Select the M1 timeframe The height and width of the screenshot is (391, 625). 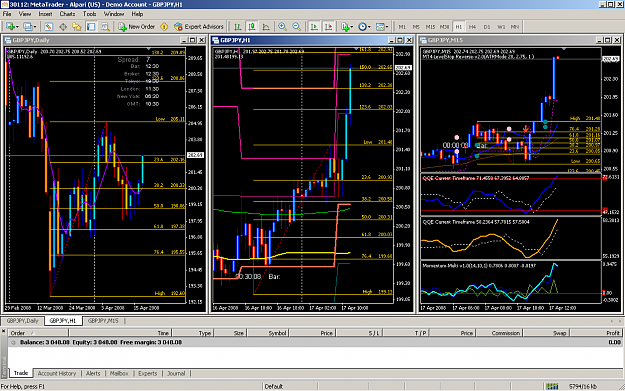[x=402, y=27]
